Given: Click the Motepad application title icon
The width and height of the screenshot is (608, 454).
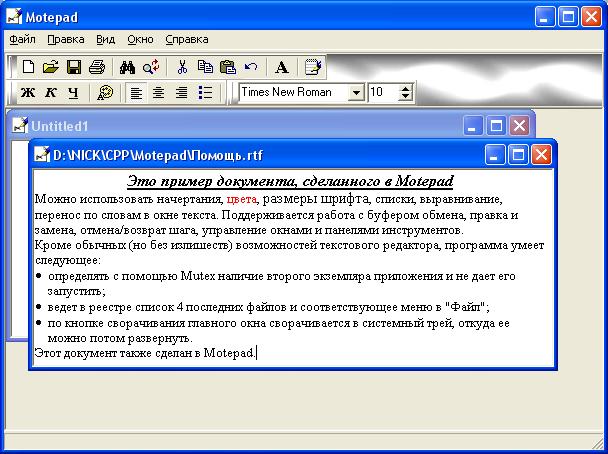Looking at the screenshot, I should tap(14, 17).
